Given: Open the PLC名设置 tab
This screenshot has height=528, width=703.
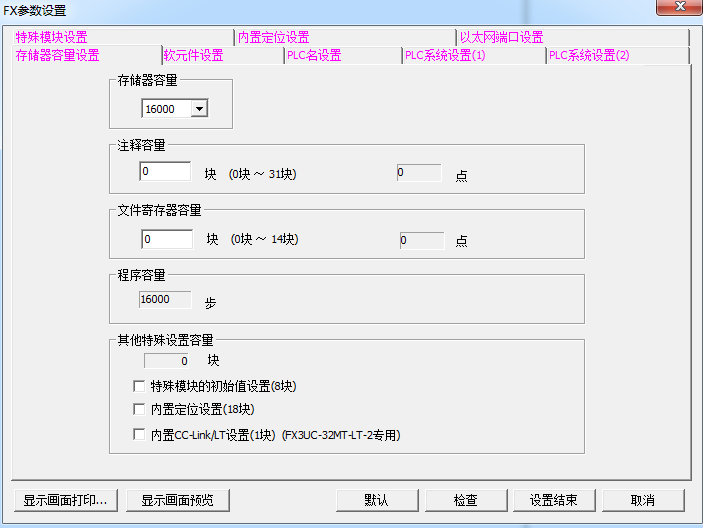Looking at the screenshot, I should (314, 55).
